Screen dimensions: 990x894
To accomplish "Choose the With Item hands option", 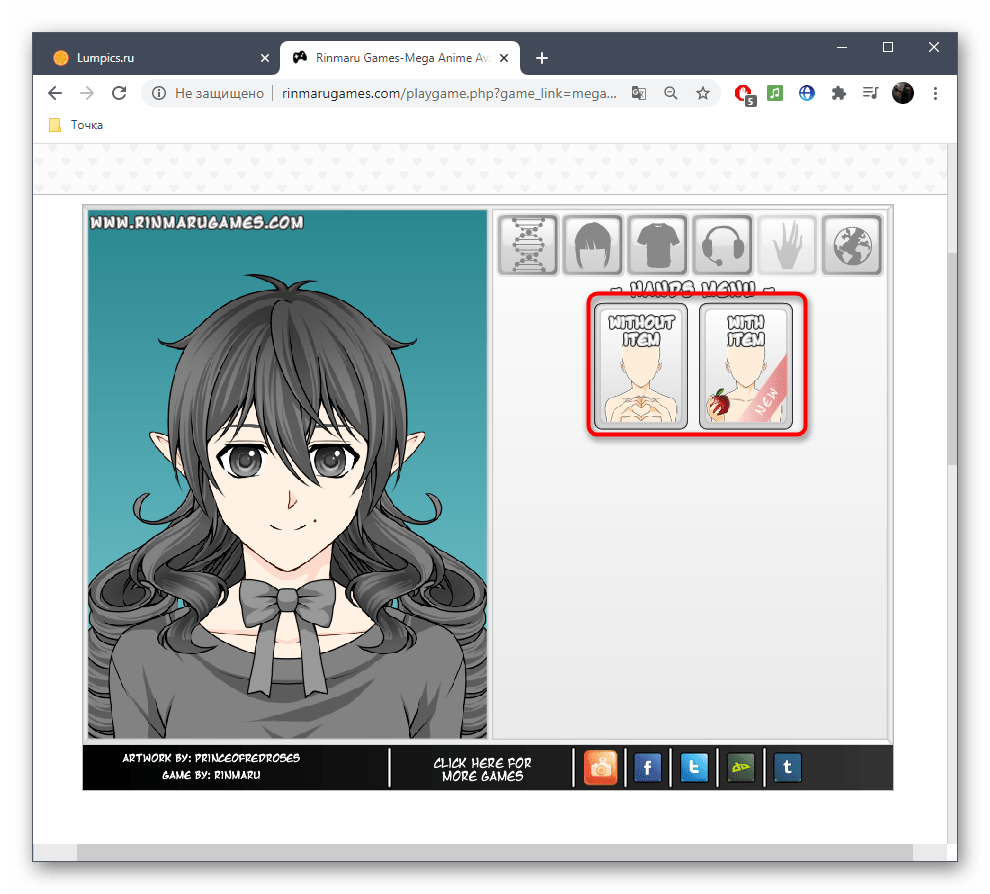I will click(x=746, y=367).
